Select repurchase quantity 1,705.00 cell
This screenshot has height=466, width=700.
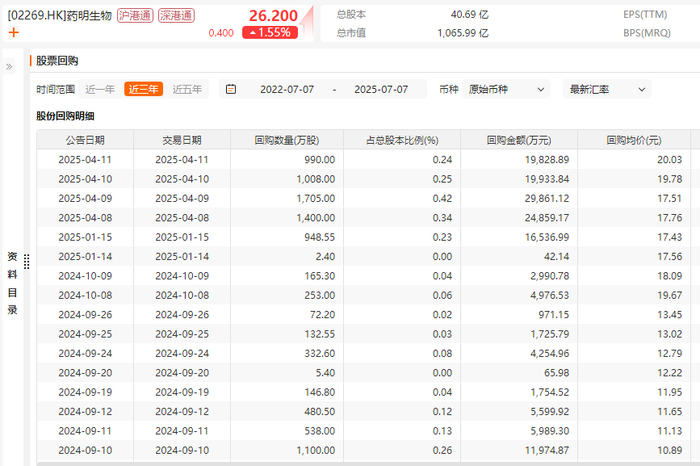click(x=287, y=198)
